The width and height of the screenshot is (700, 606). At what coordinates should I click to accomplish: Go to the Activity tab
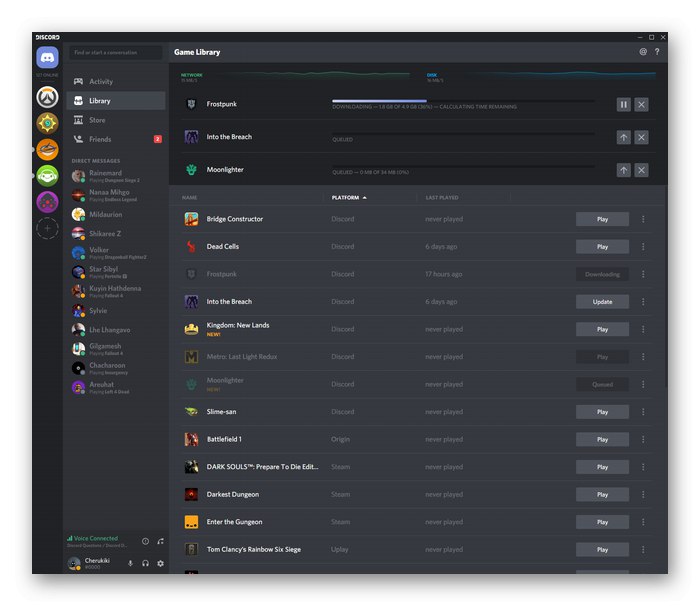click(x=116, y=82)
